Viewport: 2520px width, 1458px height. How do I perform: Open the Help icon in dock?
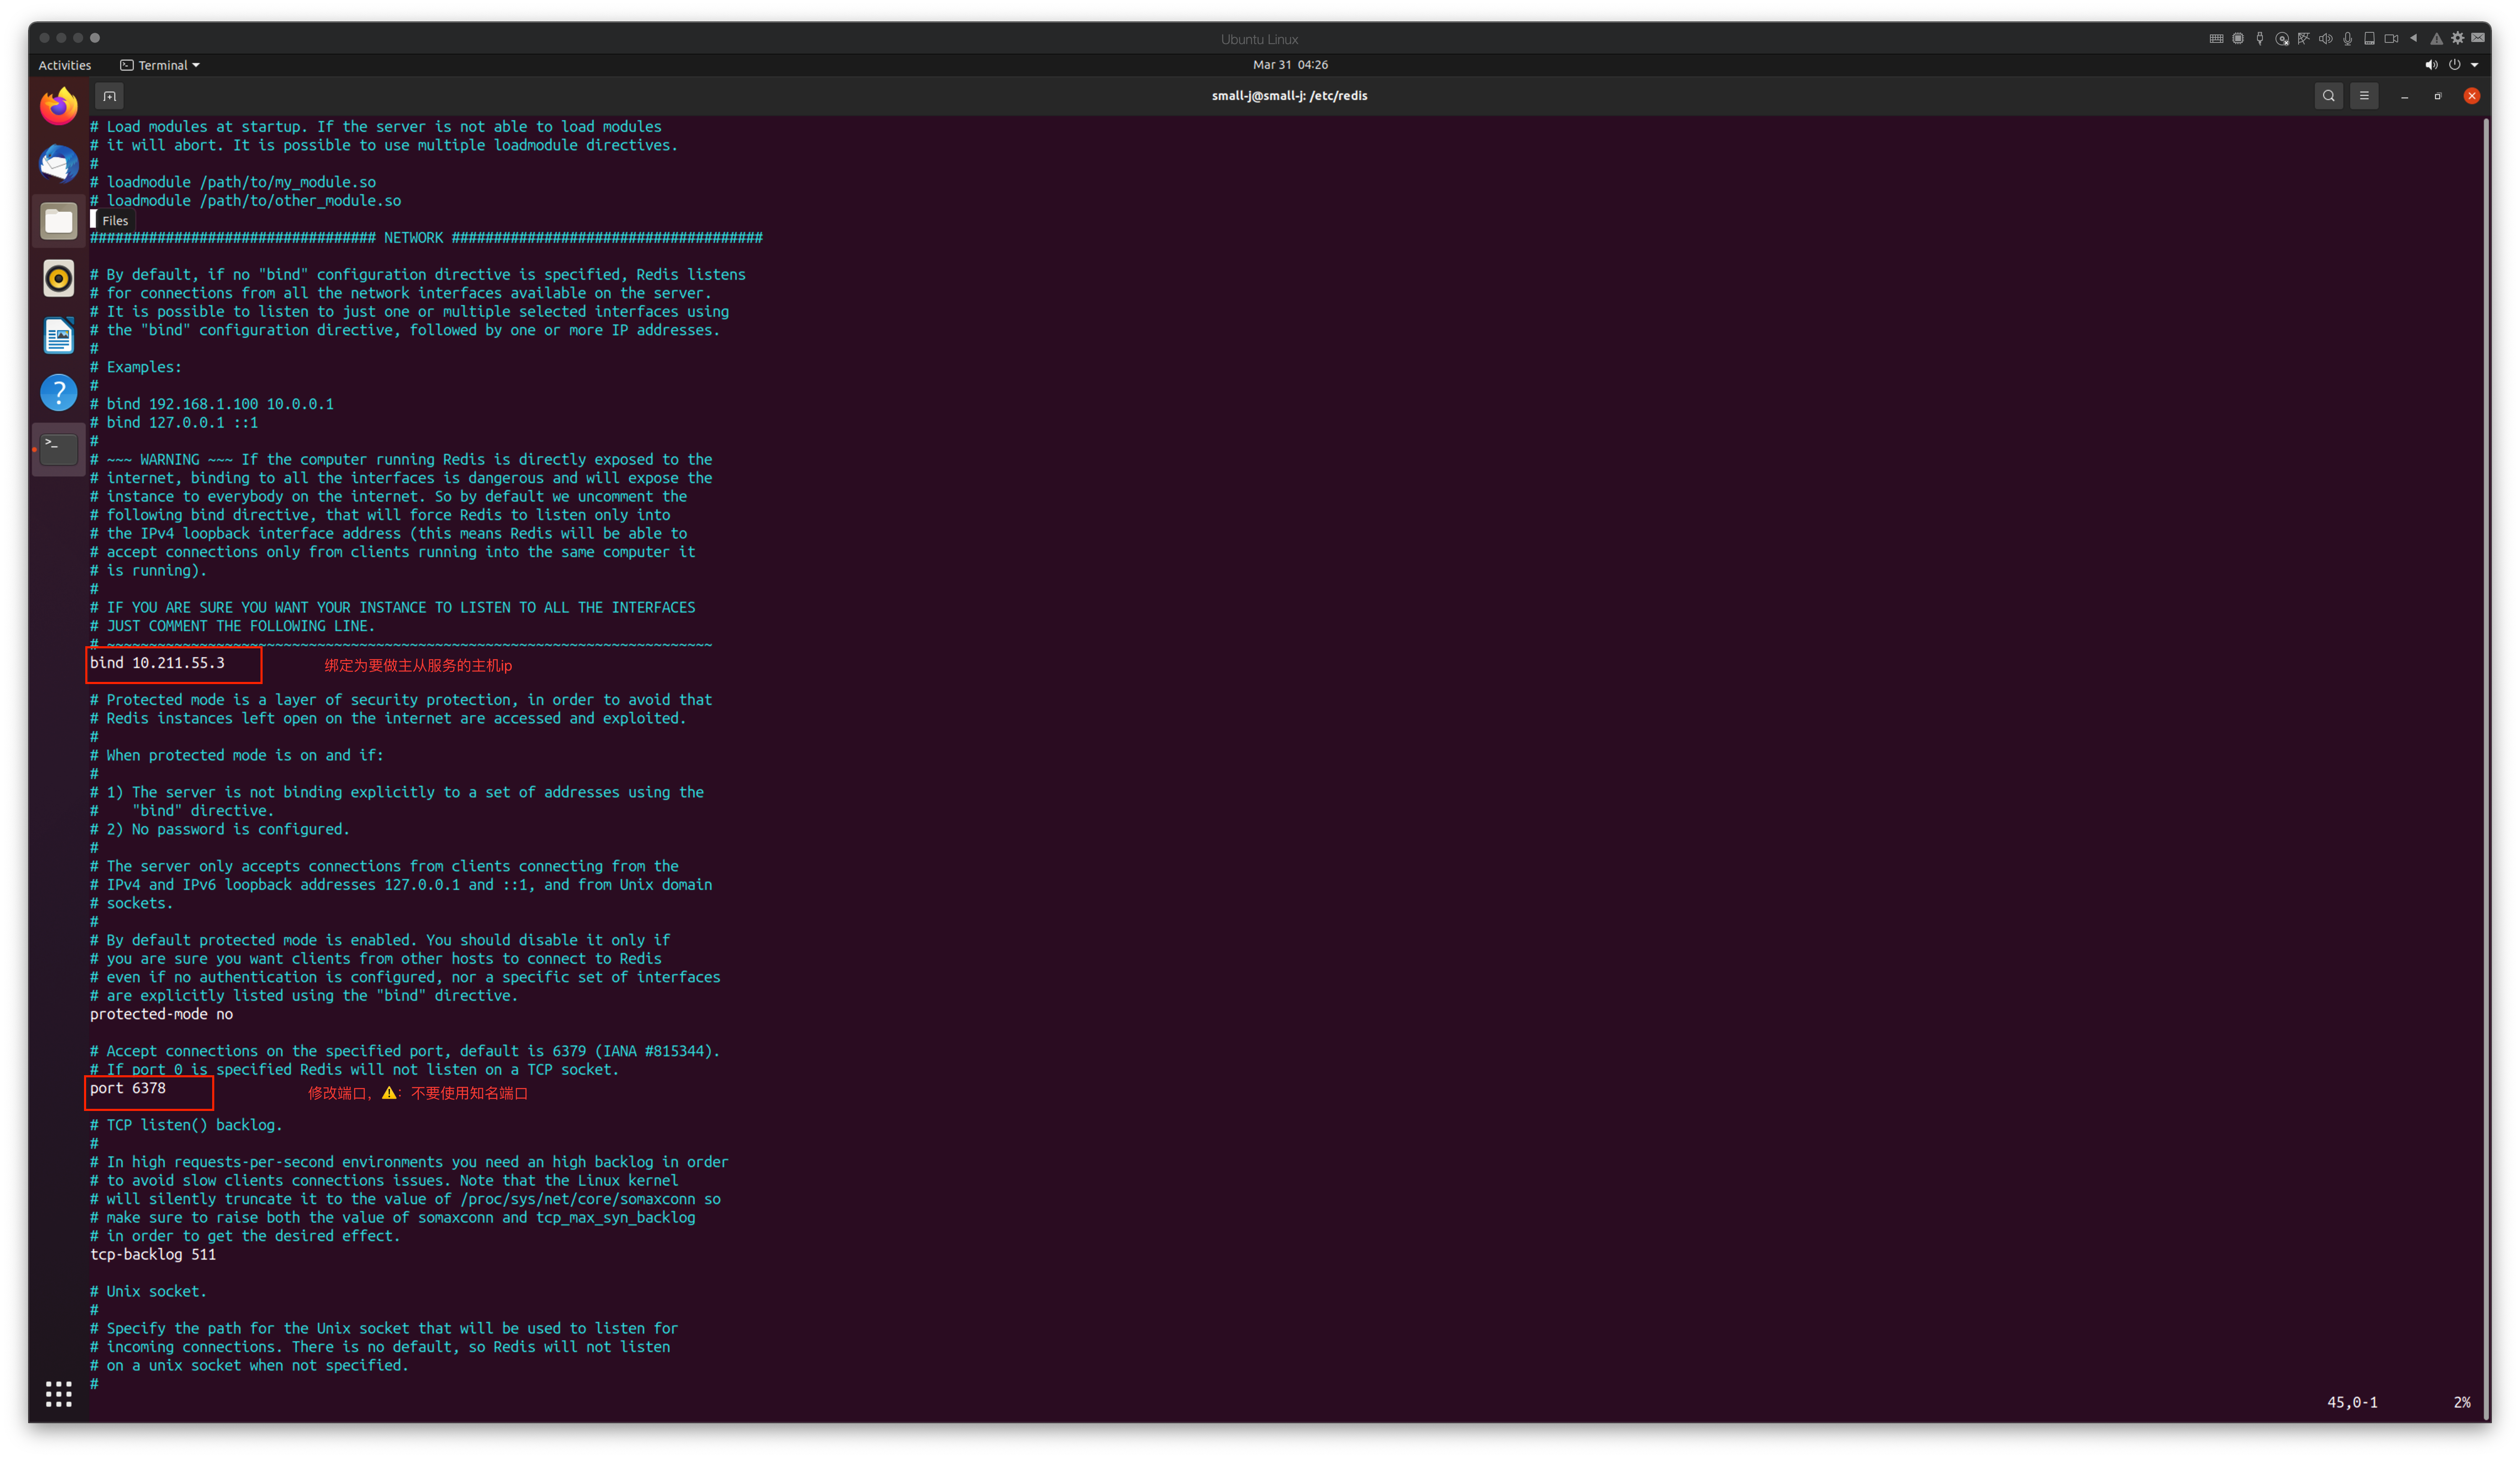tap(59, 393)
